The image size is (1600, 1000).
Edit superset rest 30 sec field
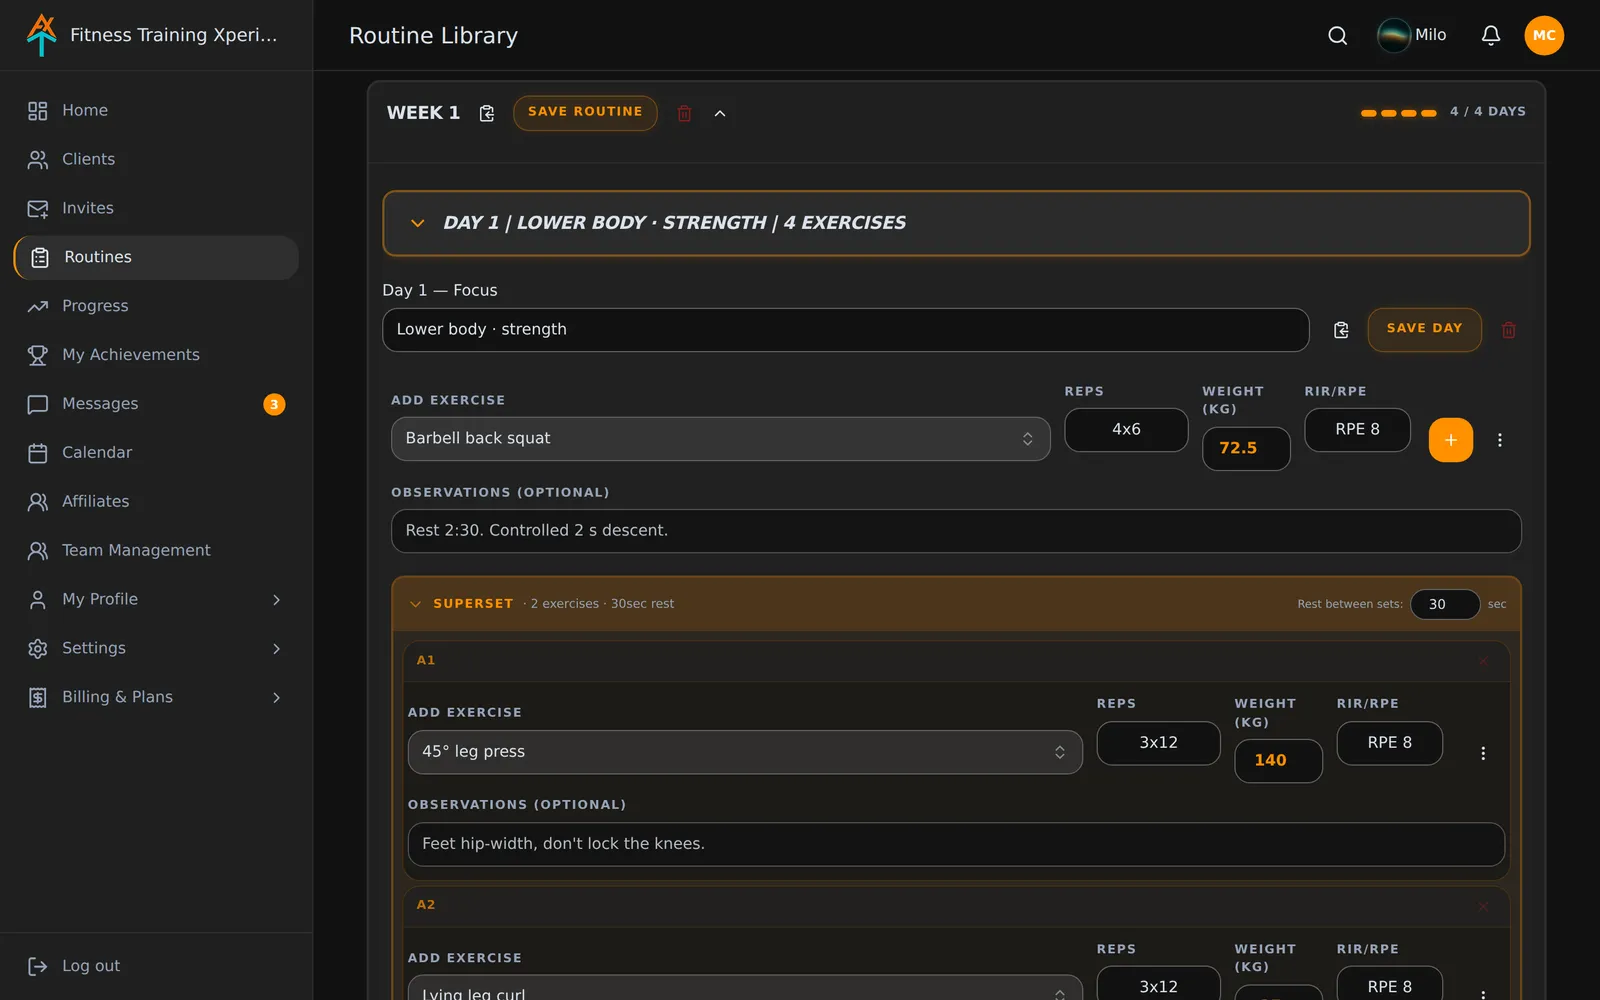tap(1445, 604)
